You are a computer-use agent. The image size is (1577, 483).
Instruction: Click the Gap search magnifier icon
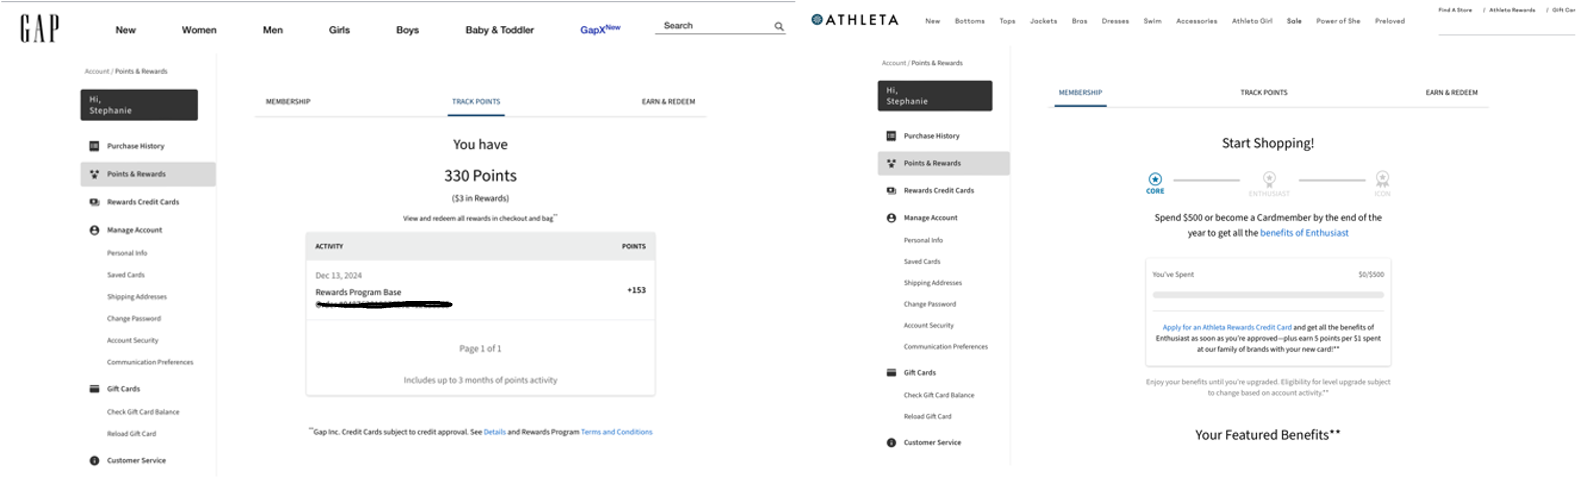click(x=779, y=27)
